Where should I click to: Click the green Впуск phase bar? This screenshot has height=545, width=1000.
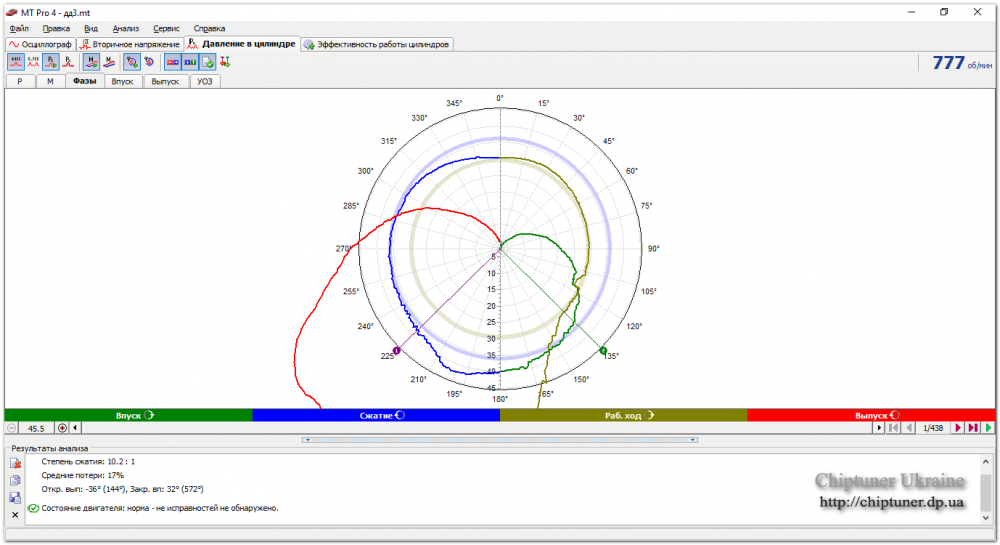[128, 415]
